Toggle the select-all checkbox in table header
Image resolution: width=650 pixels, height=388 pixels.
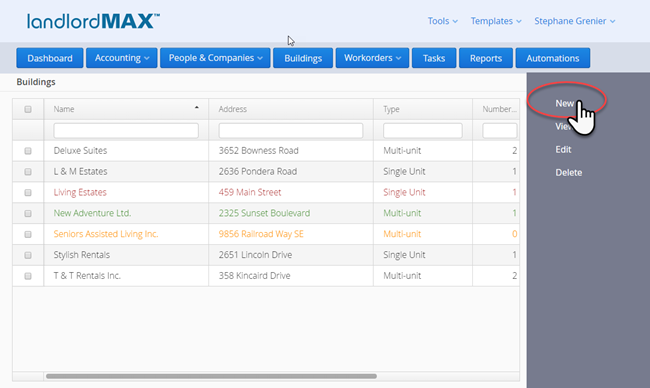28,109
